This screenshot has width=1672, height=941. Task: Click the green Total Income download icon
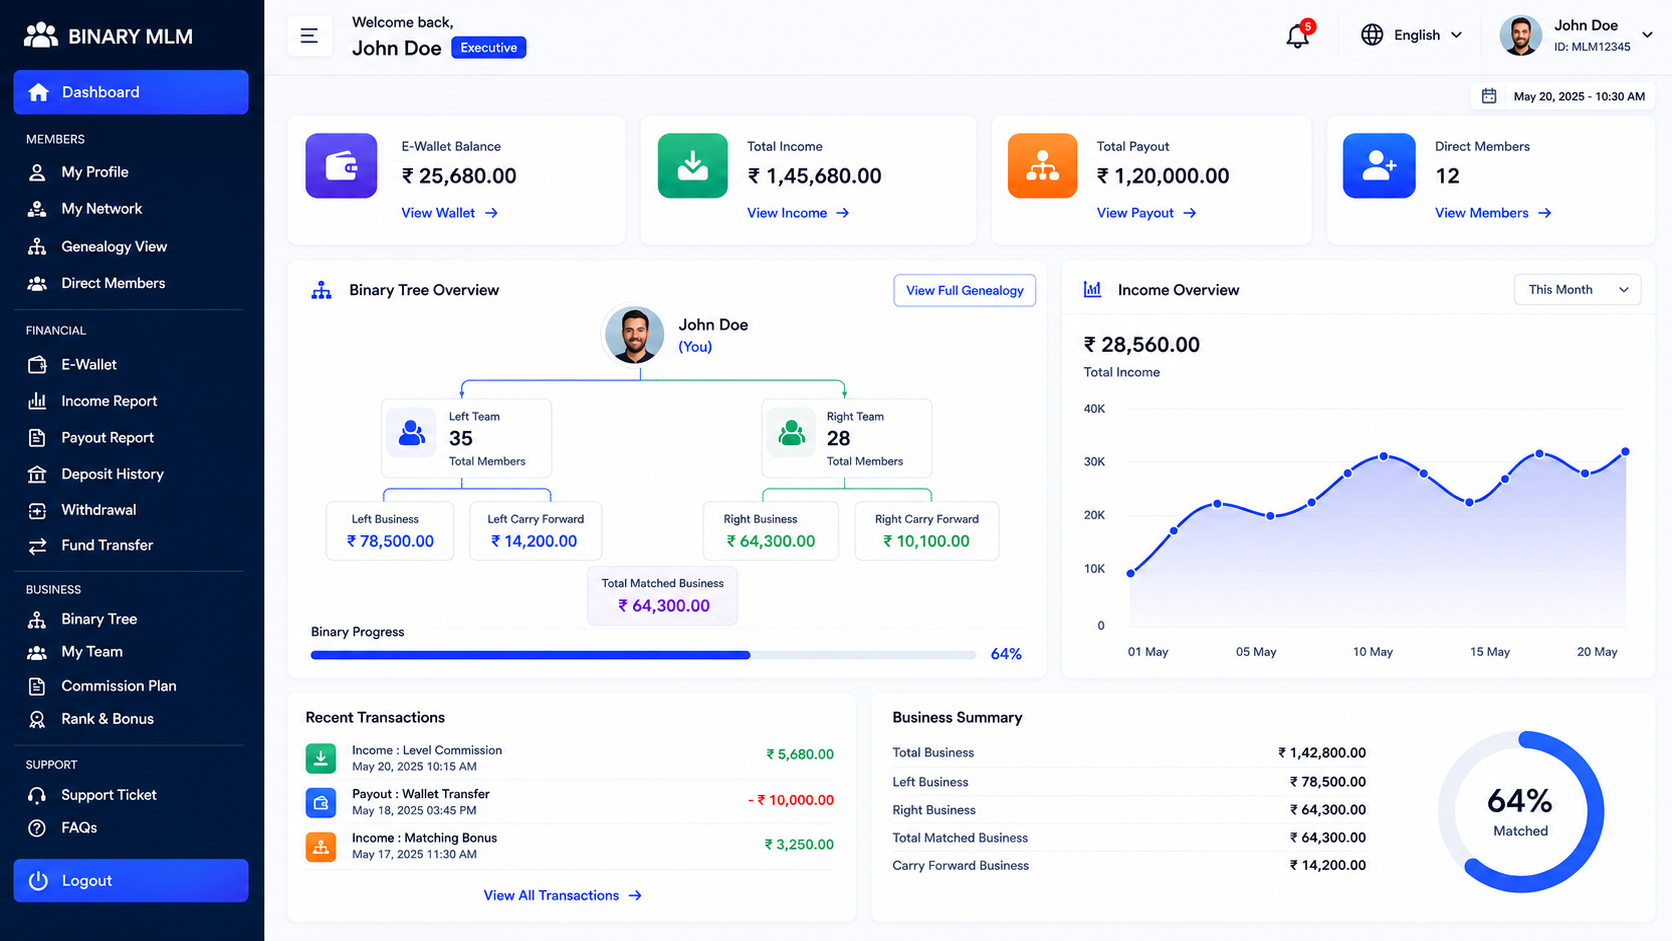[x=693, y=165]
